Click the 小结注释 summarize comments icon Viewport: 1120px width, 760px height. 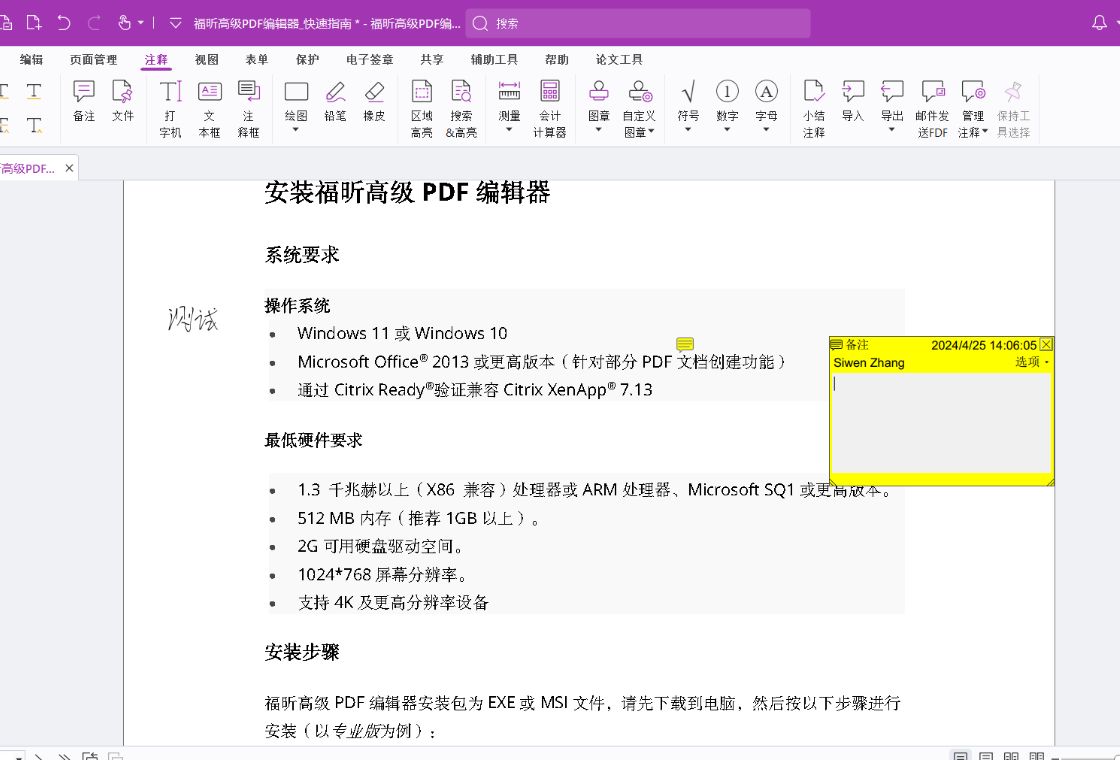tap(814, 109)
